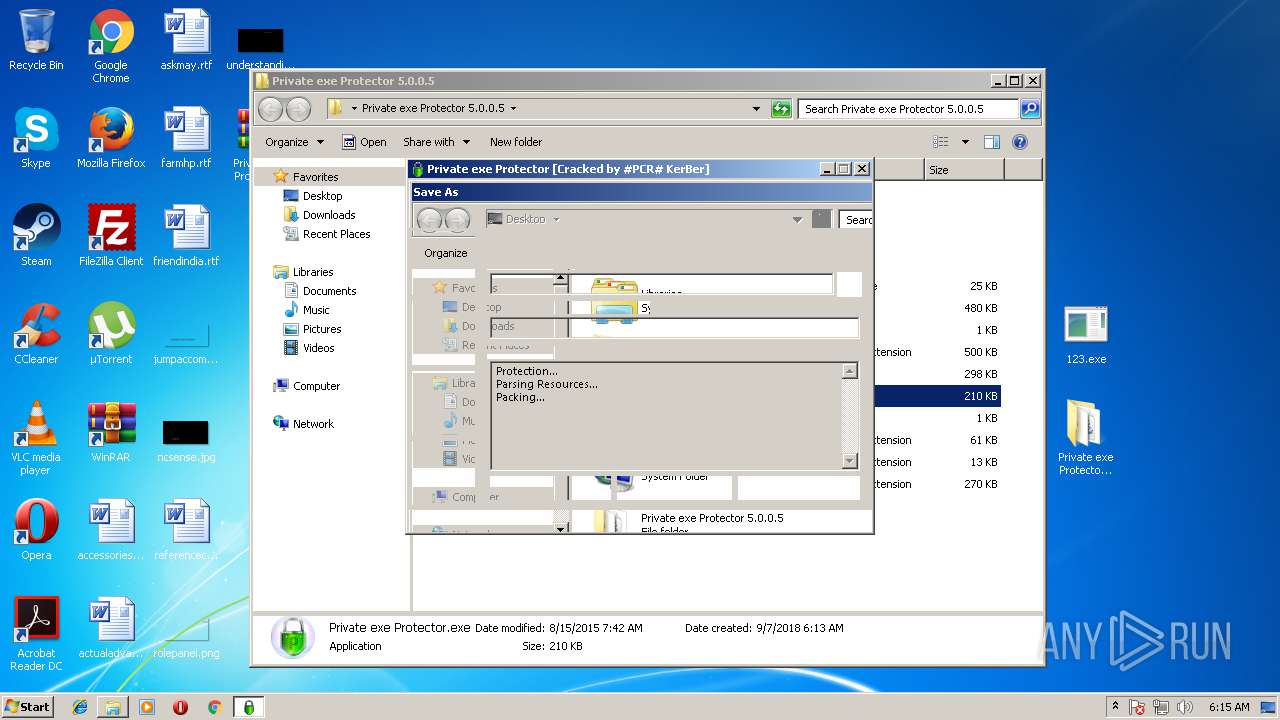Open the Save As location dropdown
Viewport: 1280px width, 720px height.
tap(797, 219)
